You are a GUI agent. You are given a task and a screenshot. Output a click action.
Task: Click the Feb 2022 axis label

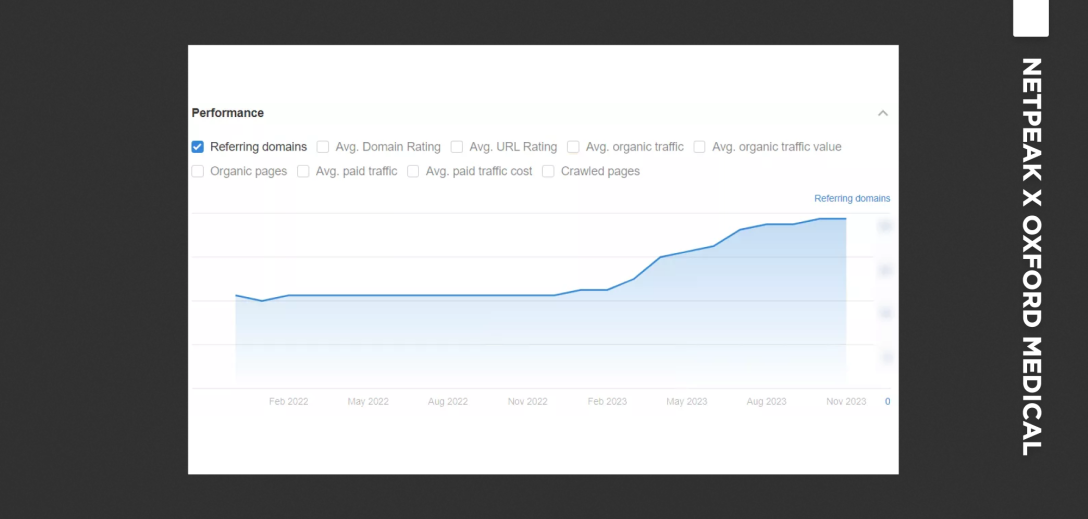[x=288, y=402]
